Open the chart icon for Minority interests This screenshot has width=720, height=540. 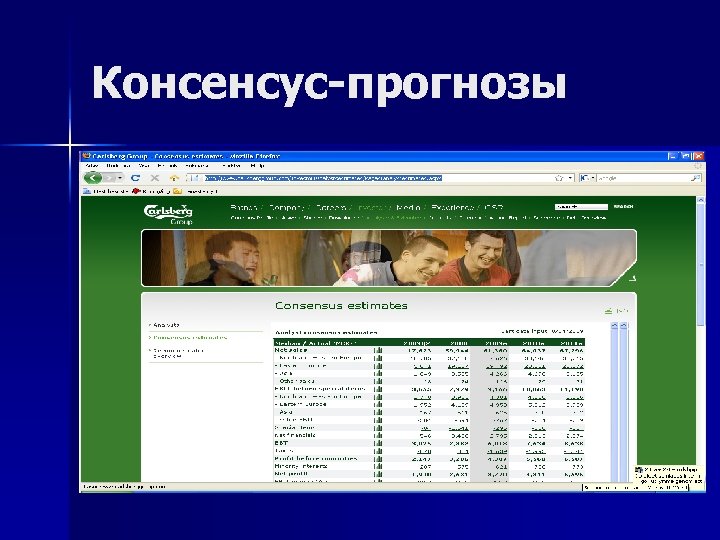(378, 466)
